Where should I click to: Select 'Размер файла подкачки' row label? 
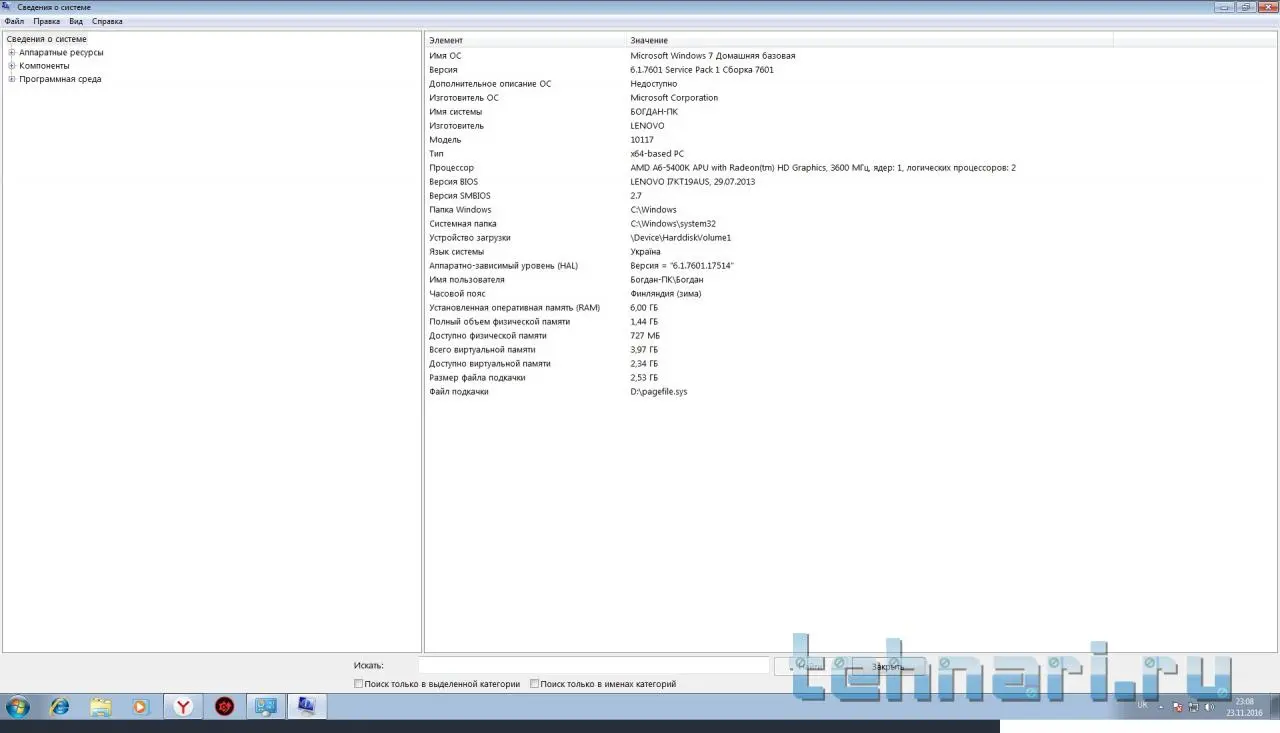click(477, 378)
